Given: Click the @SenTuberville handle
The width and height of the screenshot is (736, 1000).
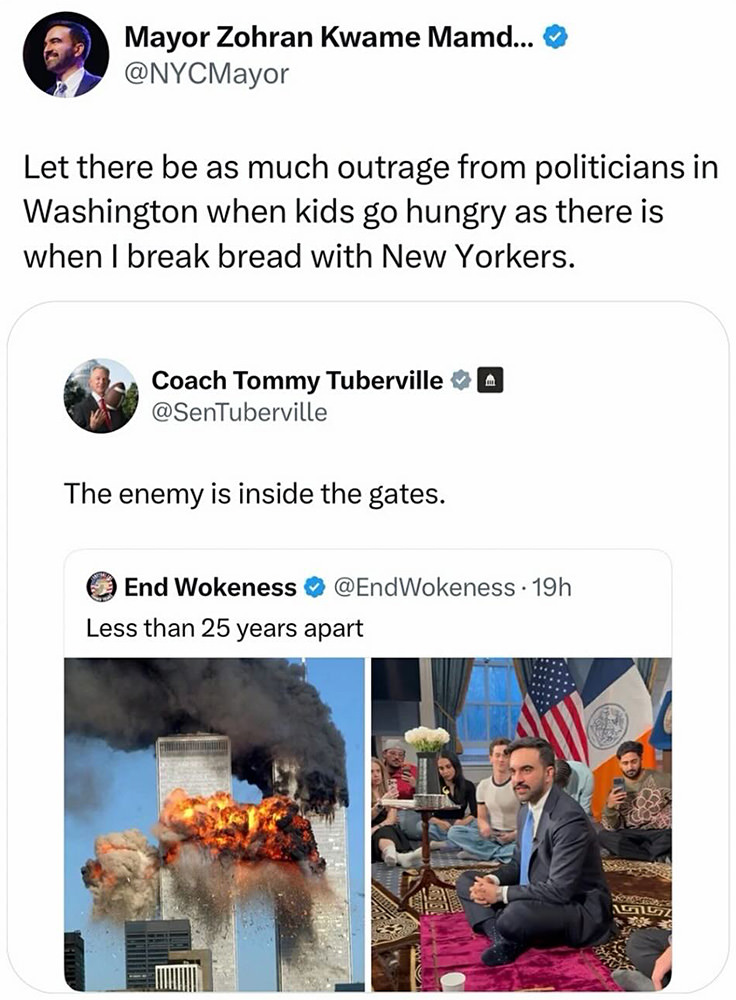Looking at the screenshot, I should click(239, 411).
